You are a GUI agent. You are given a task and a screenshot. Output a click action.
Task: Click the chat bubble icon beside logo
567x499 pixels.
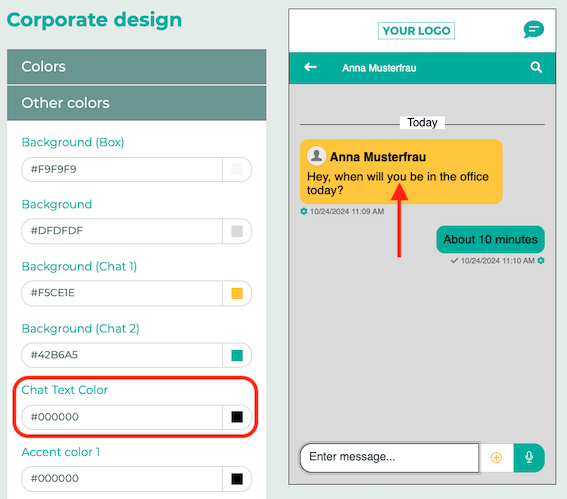533,30
